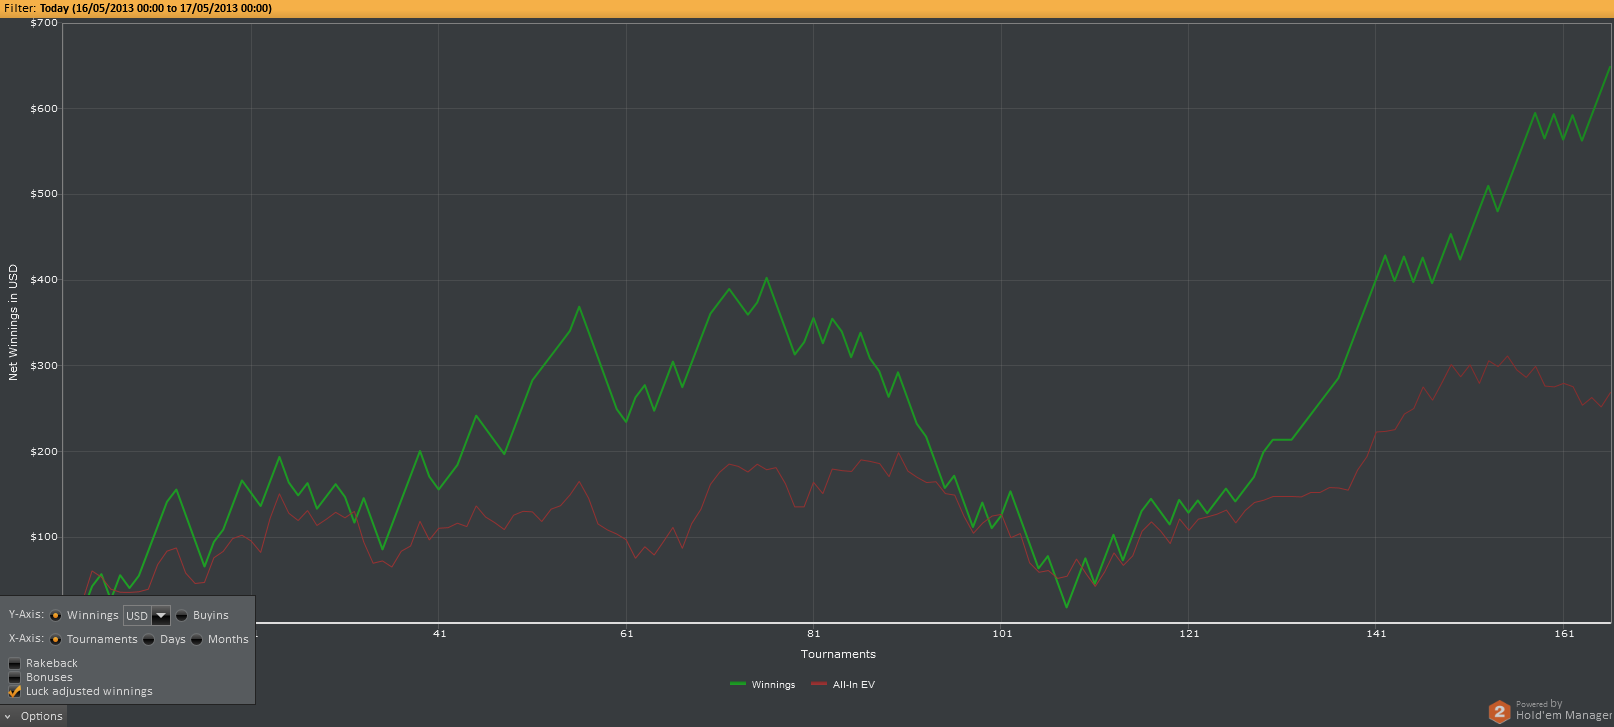Screen dimensions: 1614x727
Task: Choose Months for the X-Axis
Action: tap(197, 639)
